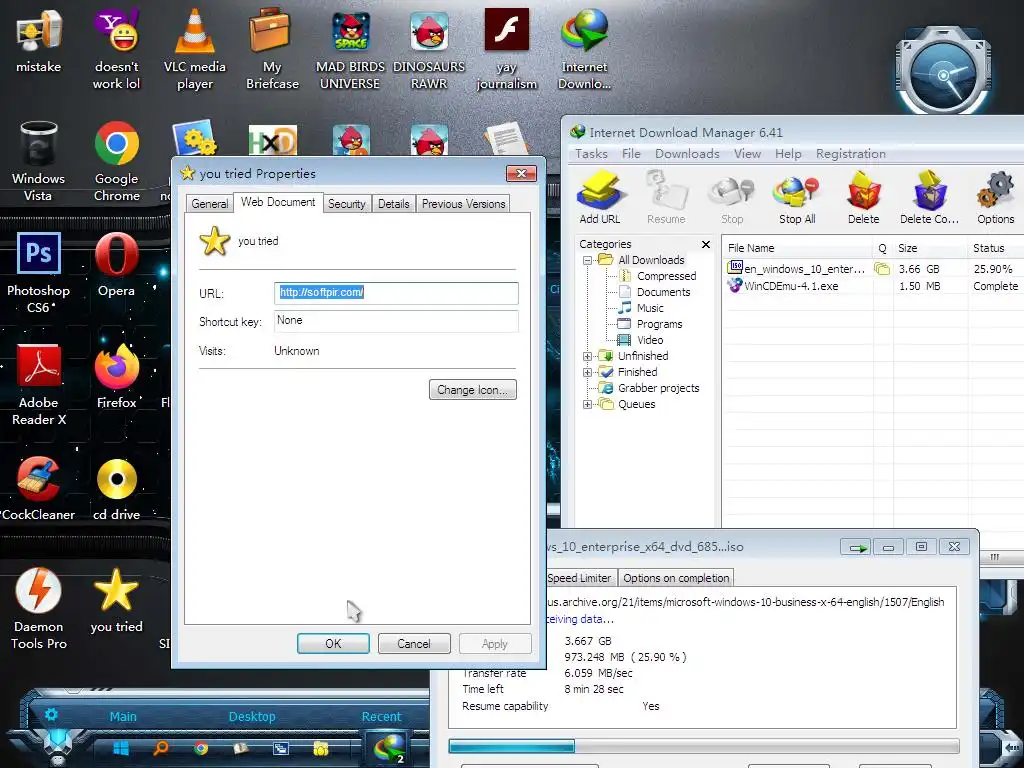The height and width of the screenshot is (768, 1024).
Task: Select the en_windows_10_enter... download row
Action: [872, 269]
